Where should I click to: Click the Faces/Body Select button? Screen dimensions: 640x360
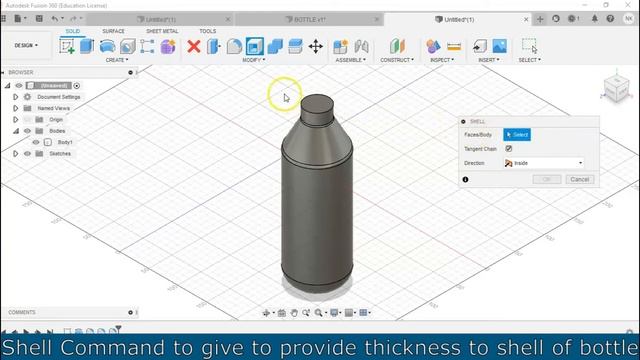(517, 135)
